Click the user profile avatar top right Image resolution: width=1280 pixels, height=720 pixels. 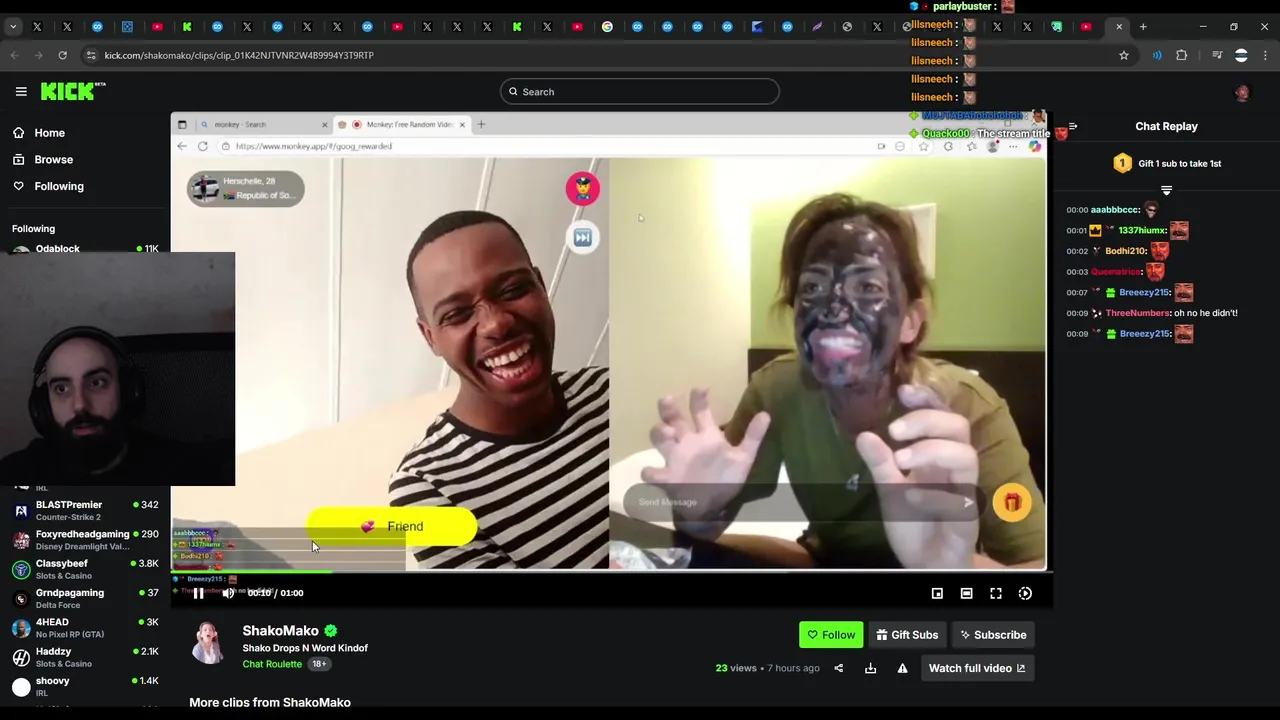tap(1242, 92)
